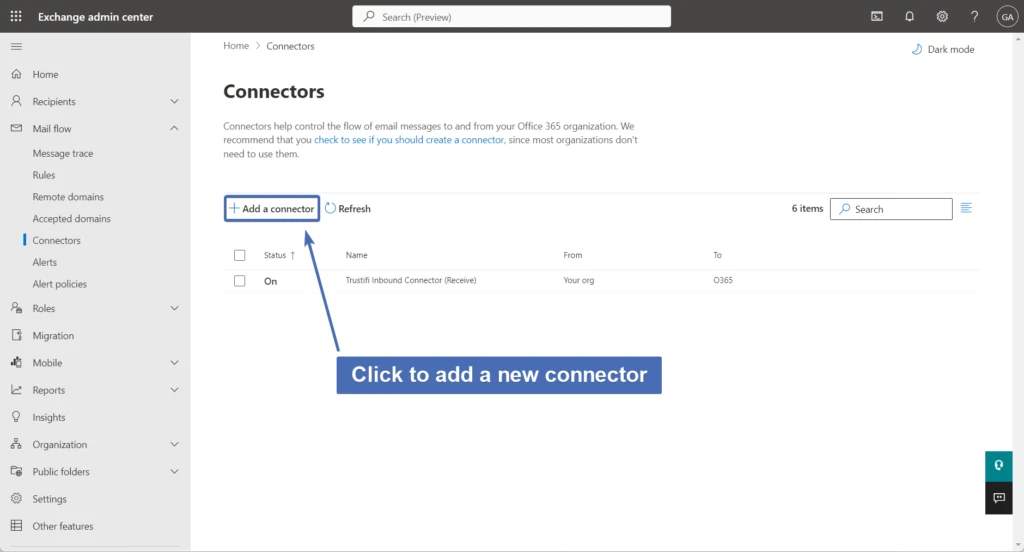Viewport: 1024px width, 552px height.
Task: Collapse the Mail flow section
Action: [174, 128]
